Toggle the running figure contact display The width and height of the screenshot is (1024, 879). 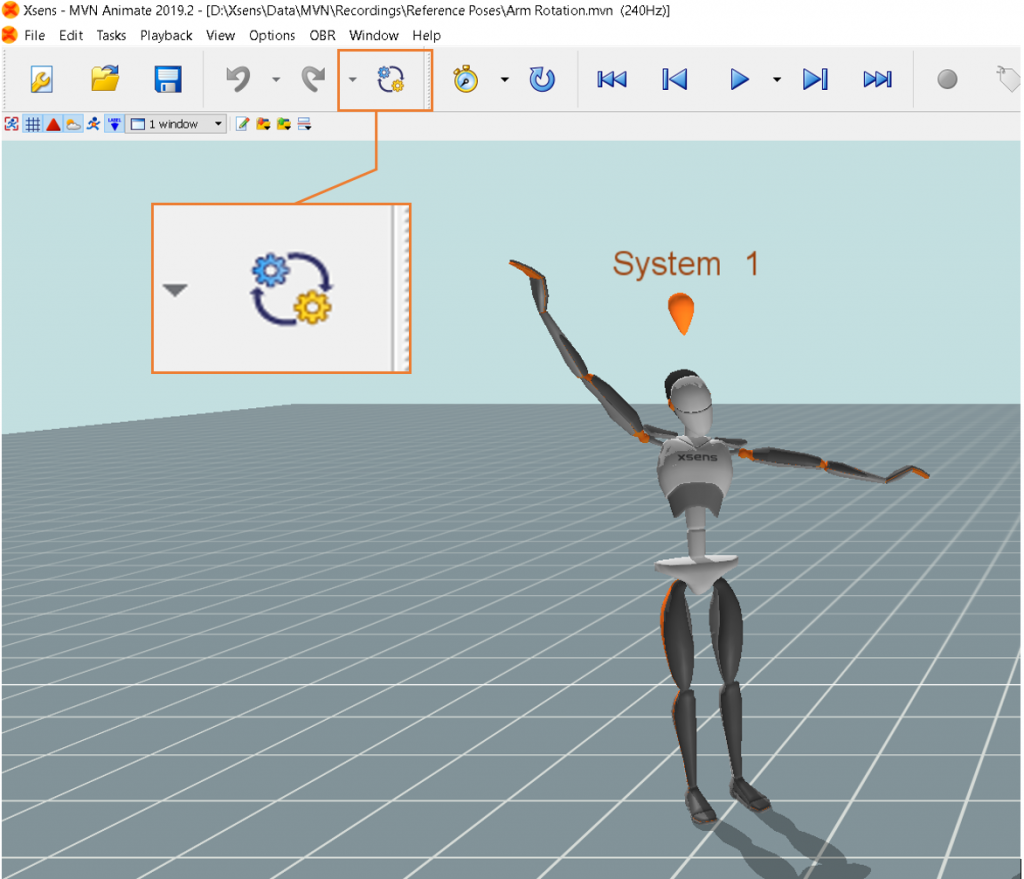coord(94,123)
